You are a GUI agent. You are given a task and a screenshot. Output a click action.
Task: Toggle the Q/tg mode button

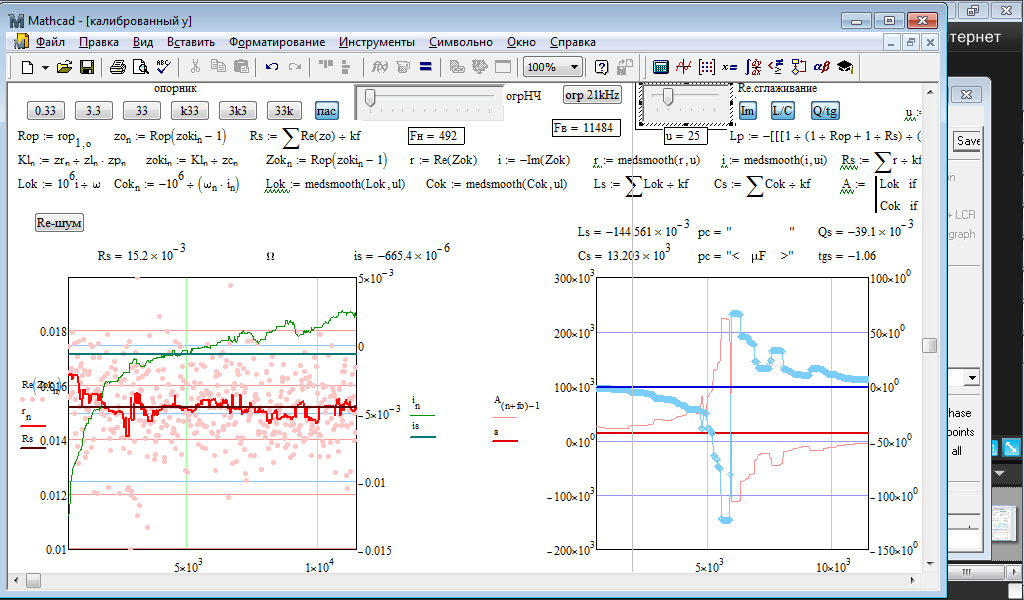tap(825, 111)
